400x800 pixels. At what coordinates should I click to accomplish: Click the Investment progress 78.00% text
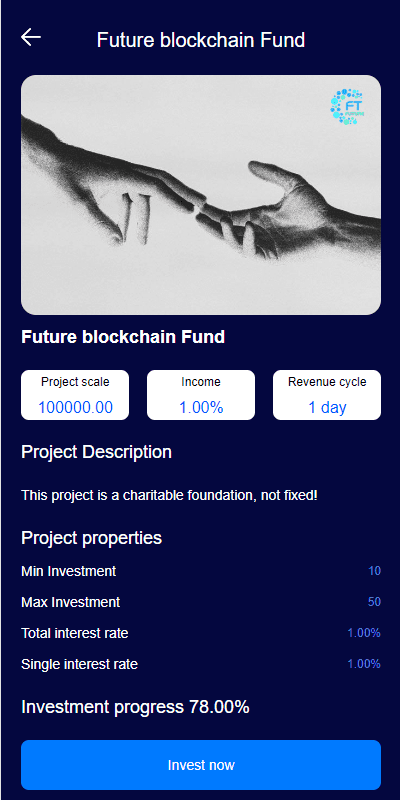pos(135,707)
